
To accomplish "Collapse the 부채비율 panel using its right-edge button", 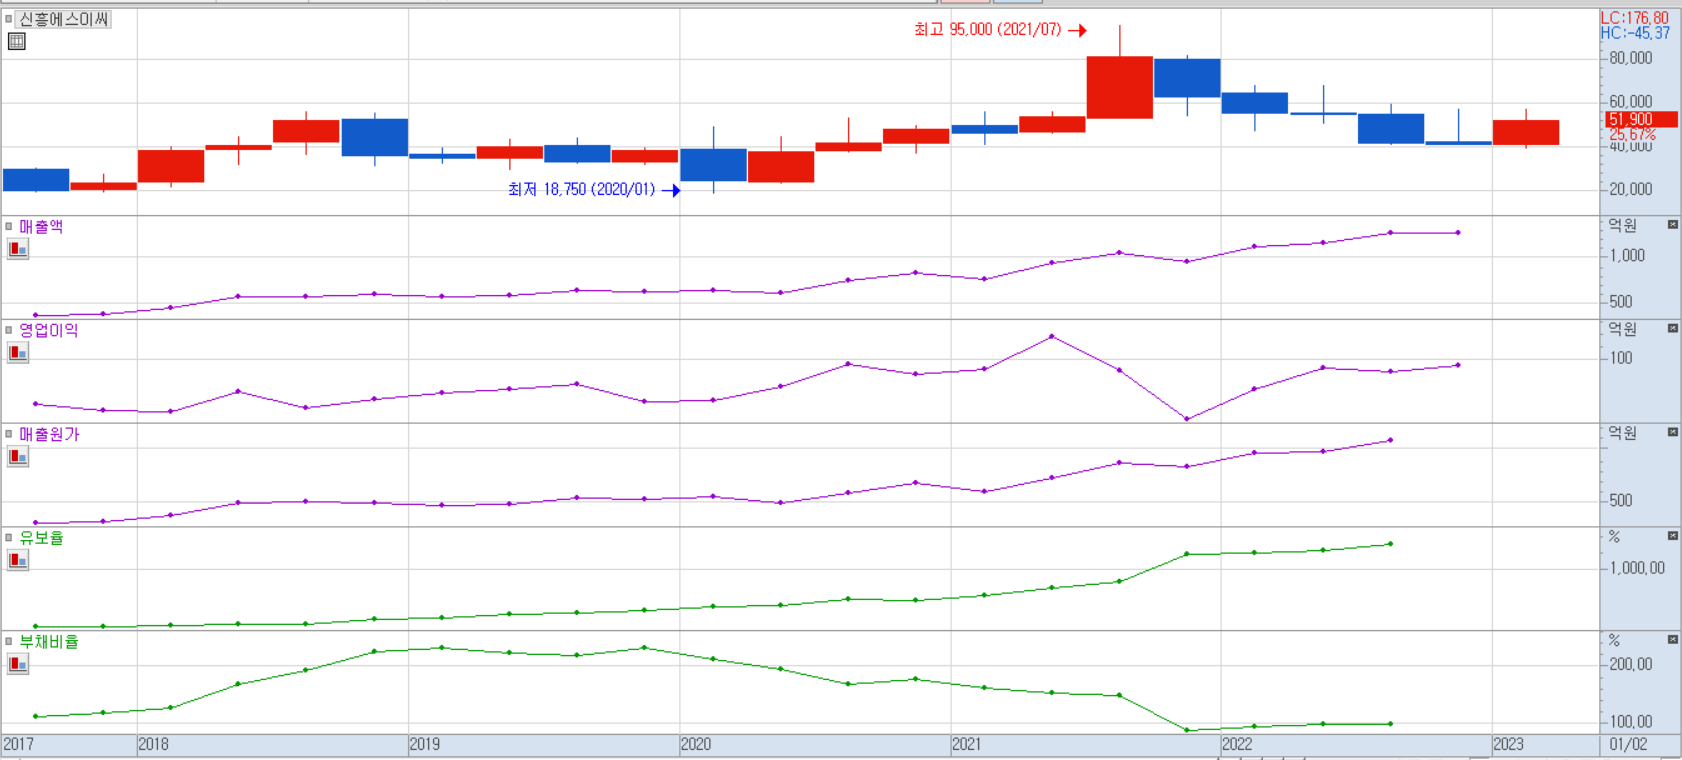I will [1672, 639].
